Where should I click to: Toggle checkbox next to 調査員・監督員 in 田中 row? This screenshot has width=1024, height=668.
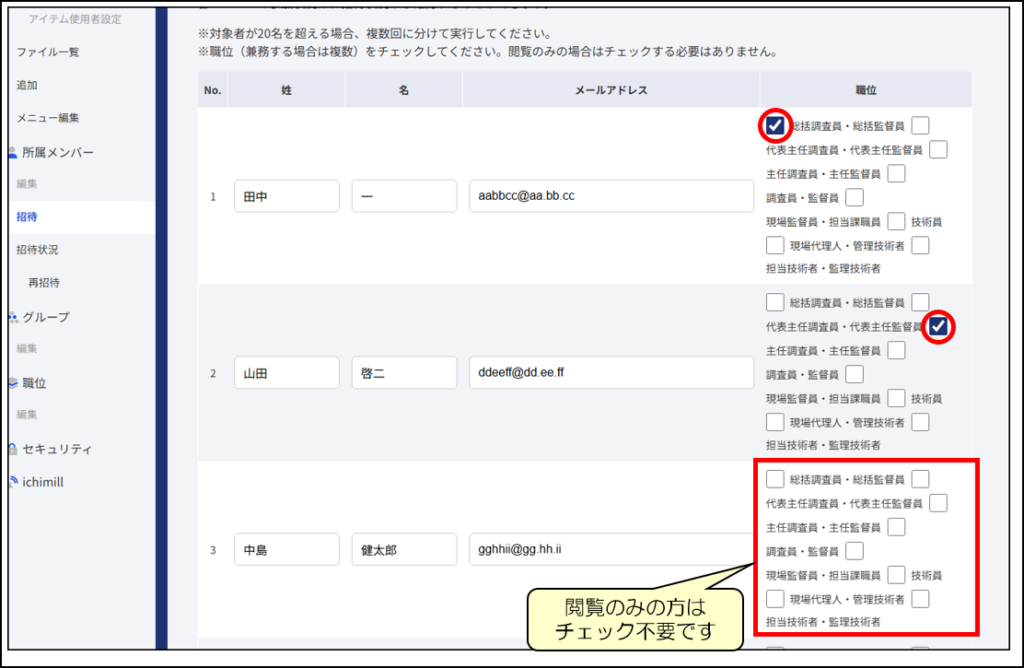tap(854, 197)
